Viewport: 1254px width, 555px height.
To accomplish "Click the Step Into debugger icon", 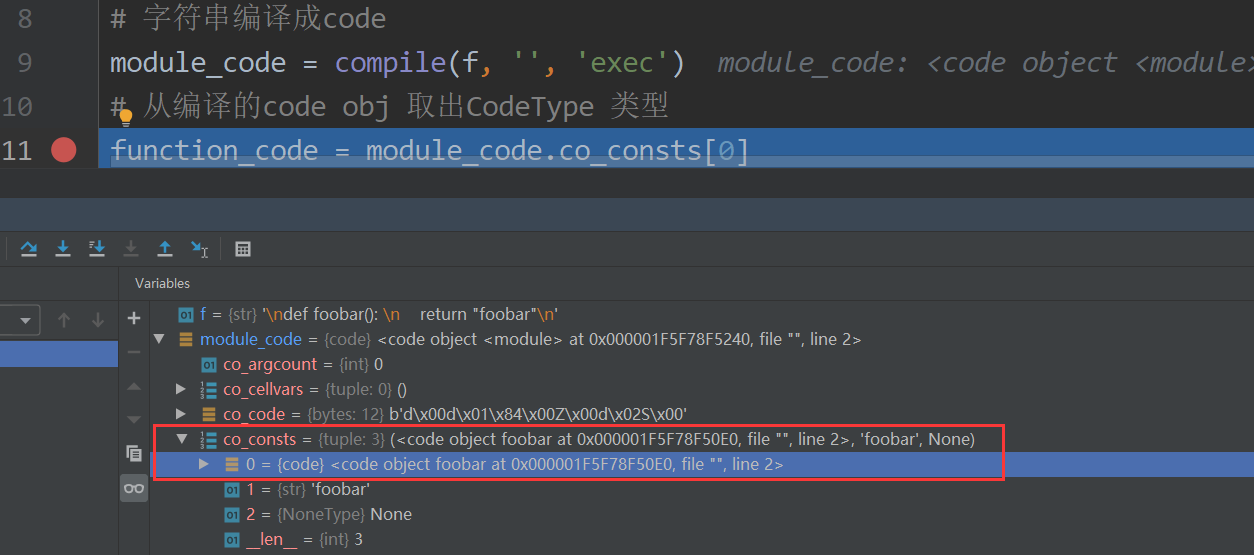I will (63, 249).
